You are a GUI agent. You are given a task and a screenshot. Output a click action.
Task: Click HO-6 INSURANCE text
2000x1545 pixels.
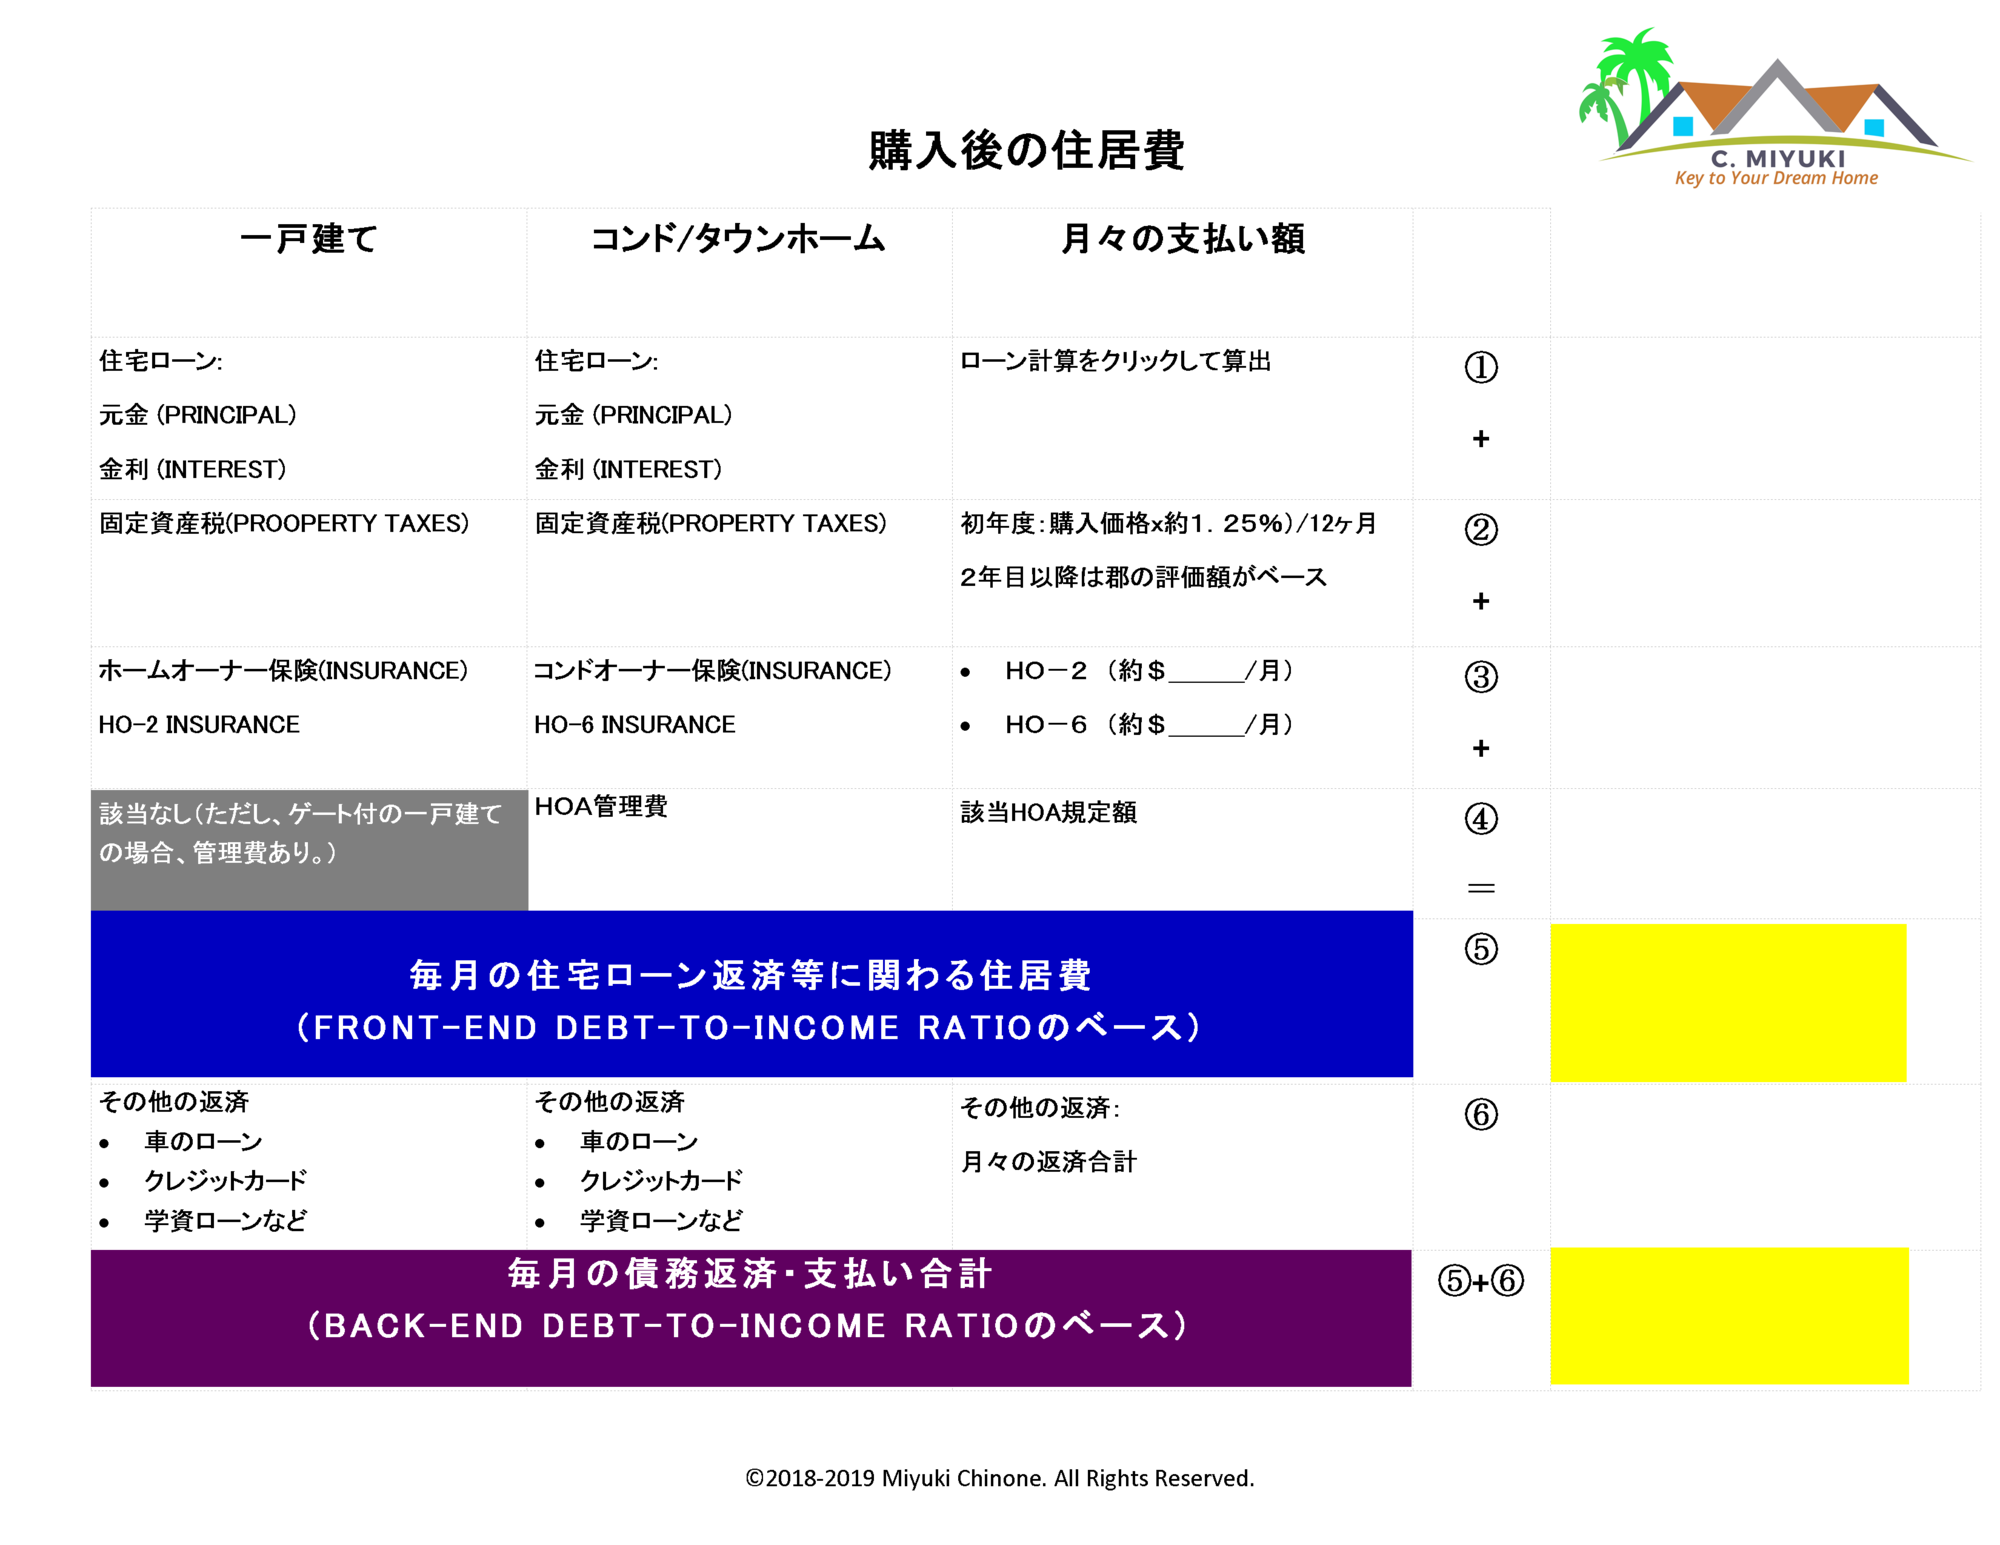click(x=635, y=725)
